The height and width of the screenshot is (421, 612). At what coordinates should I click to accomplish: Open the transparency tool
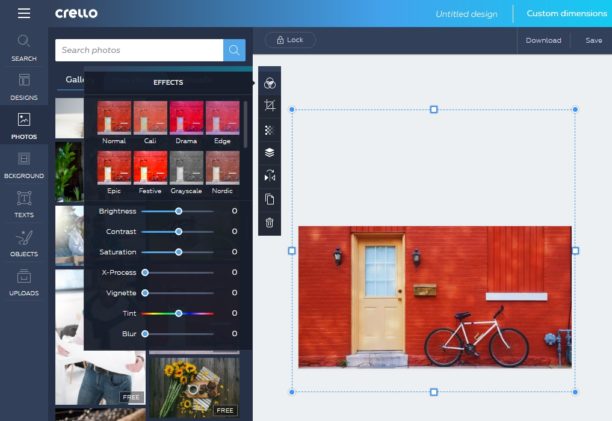(269, 130)
